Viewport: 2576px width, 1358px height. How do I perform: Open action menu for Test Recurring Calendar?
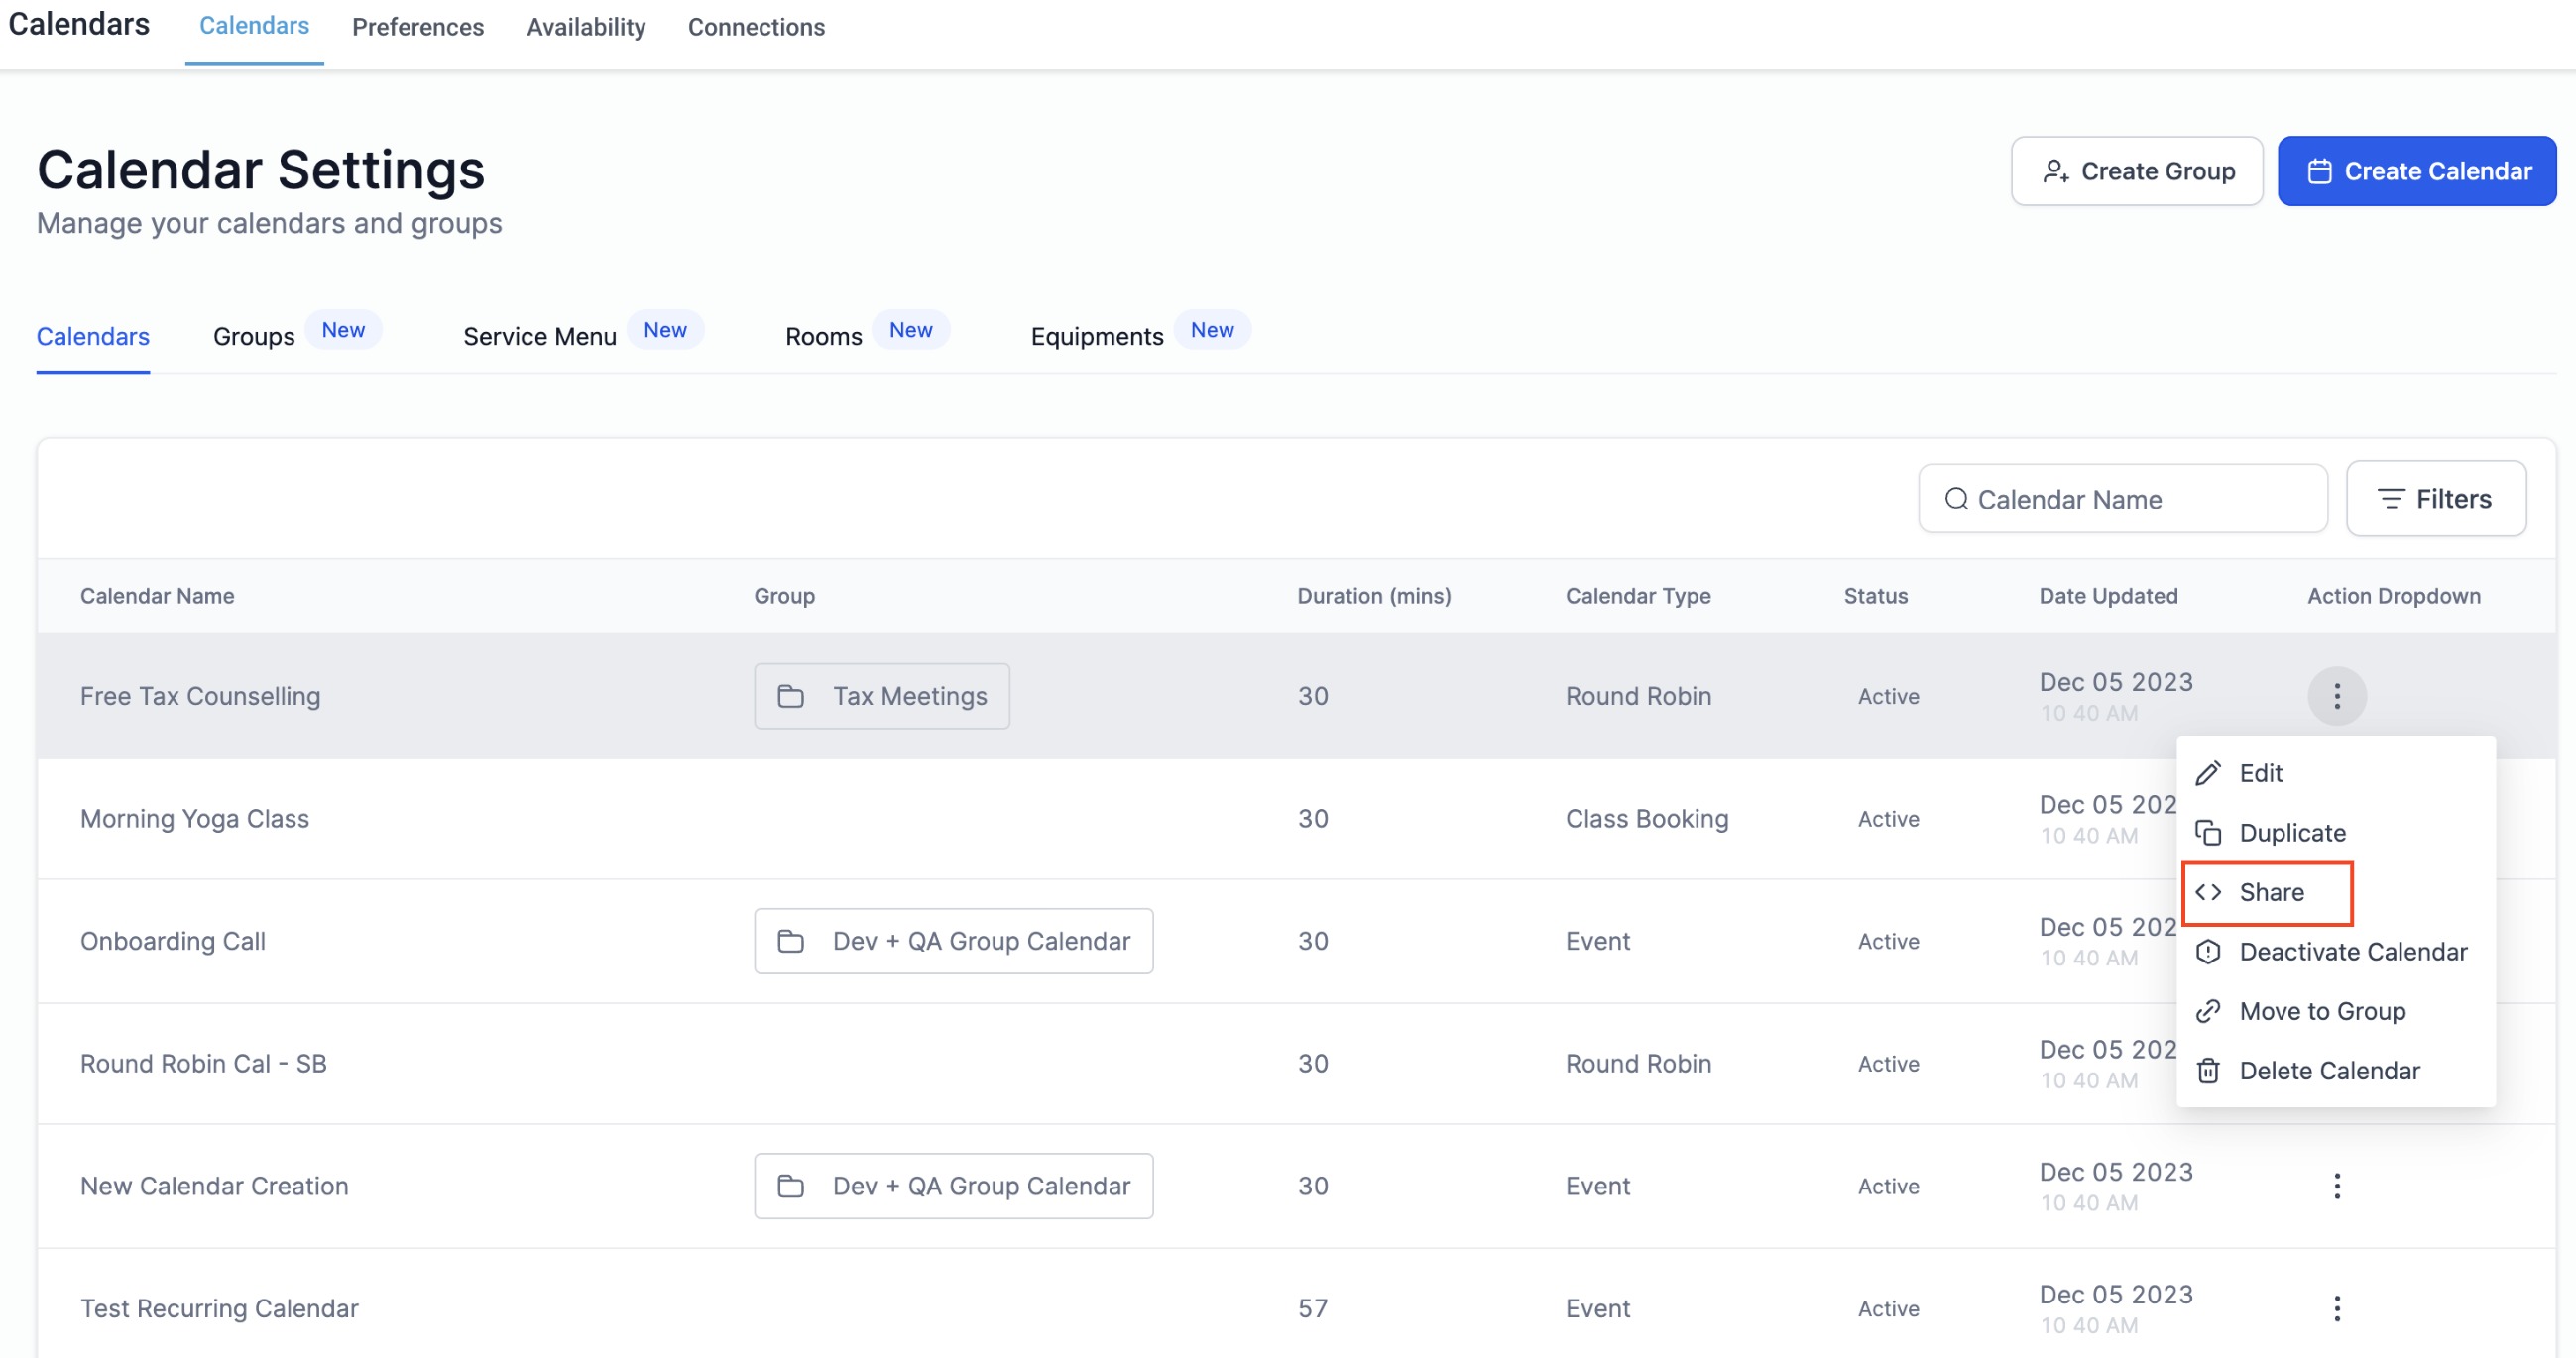click(x=2336, y=1308)
